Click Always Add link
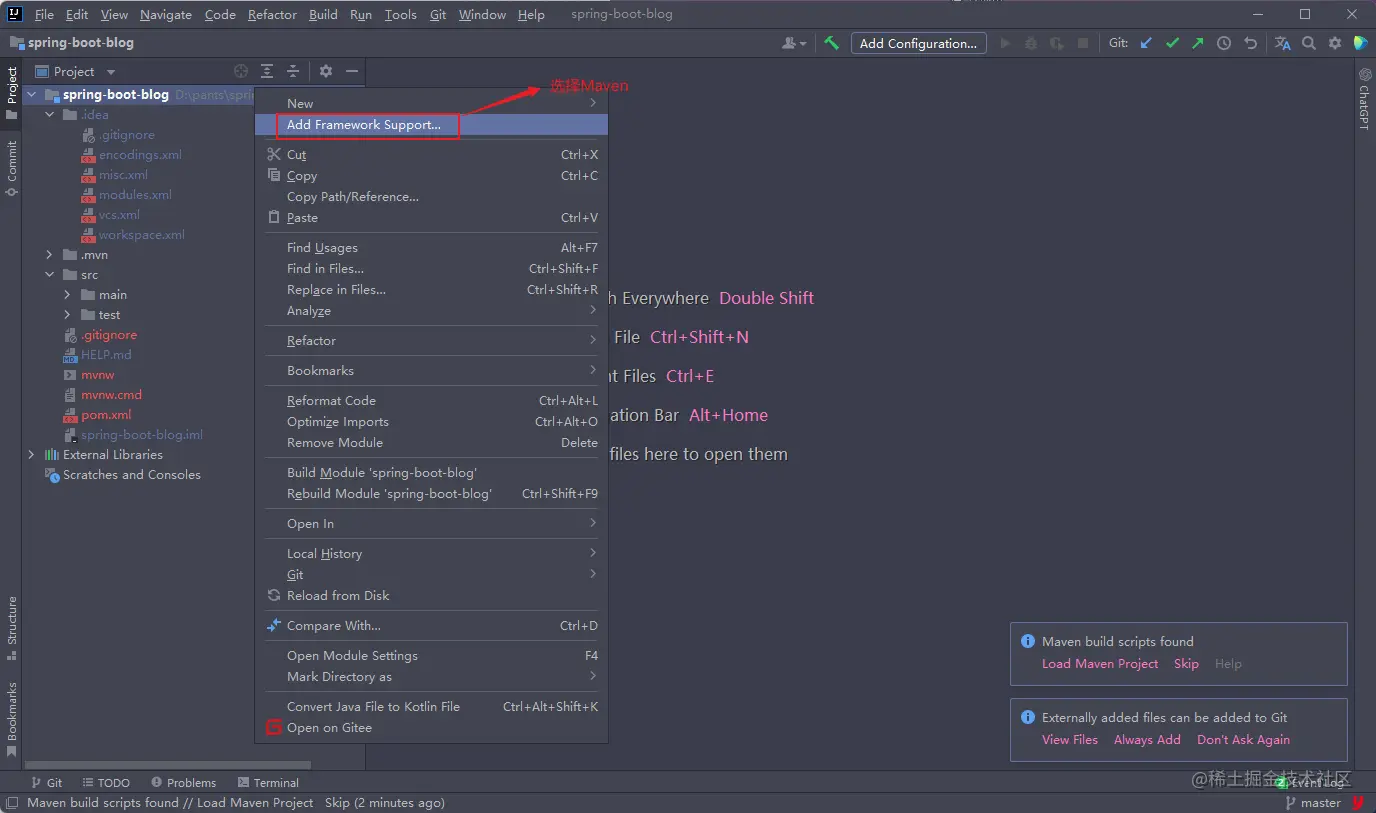 point(1147,740)
